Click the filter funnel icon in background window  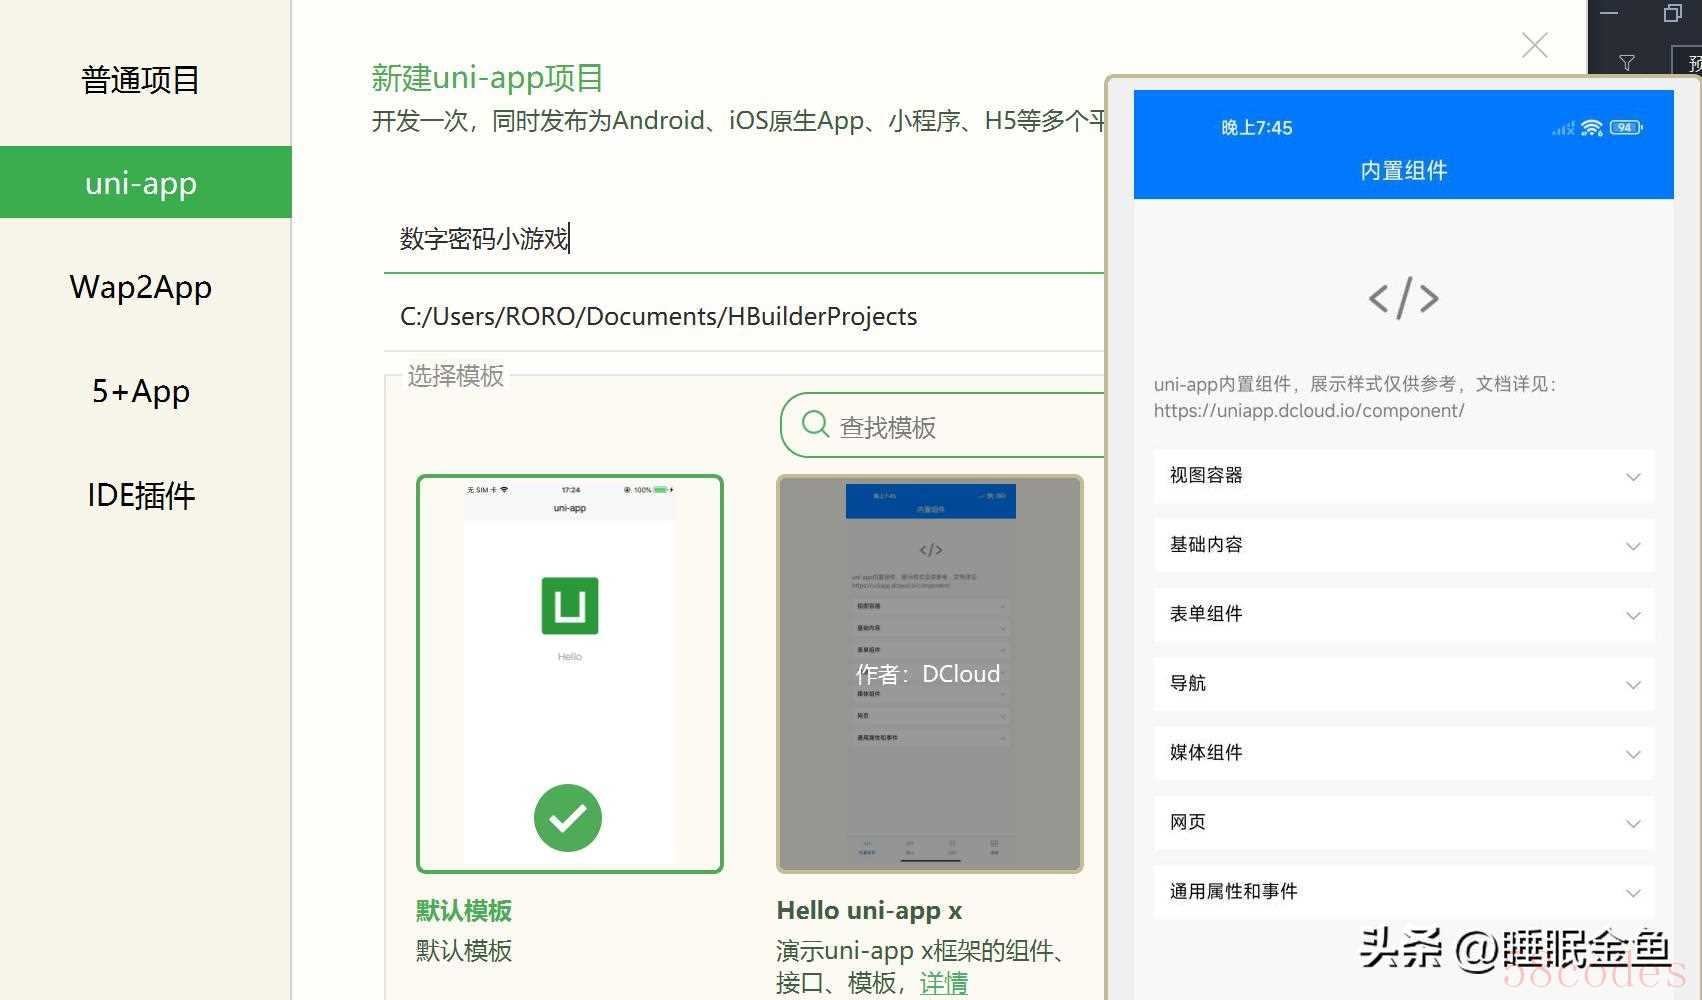(1627, 63)
